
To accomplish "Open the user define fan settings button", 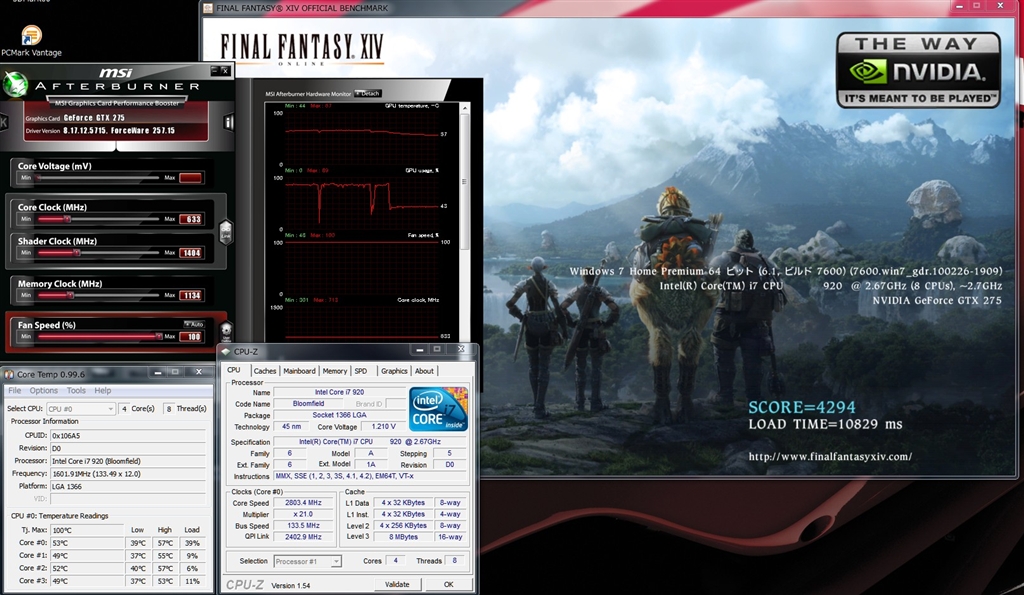I will [x=226, y=331].
